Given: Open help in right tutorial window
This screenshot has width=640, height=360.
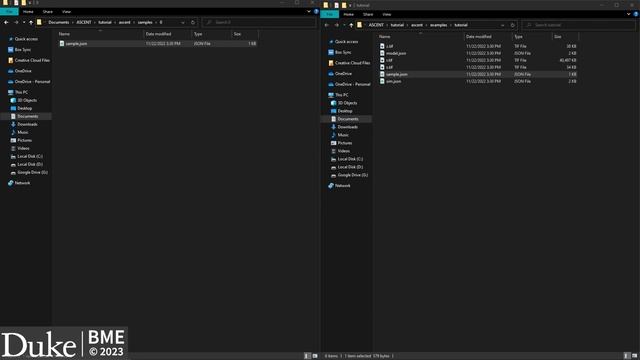Looking at the screenshot, I should coord(636,14).
